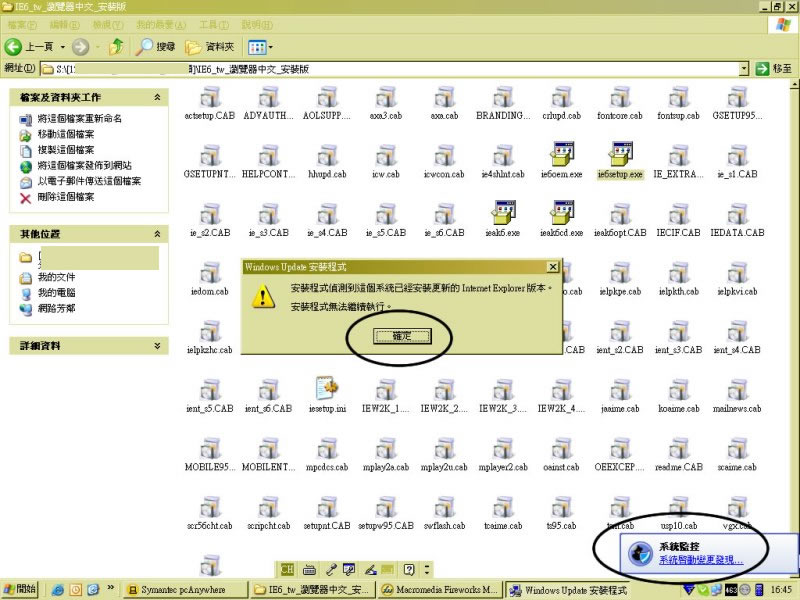
Task: Click the IME bar handwriting pen icon
Action: click(x=371, y=569)
